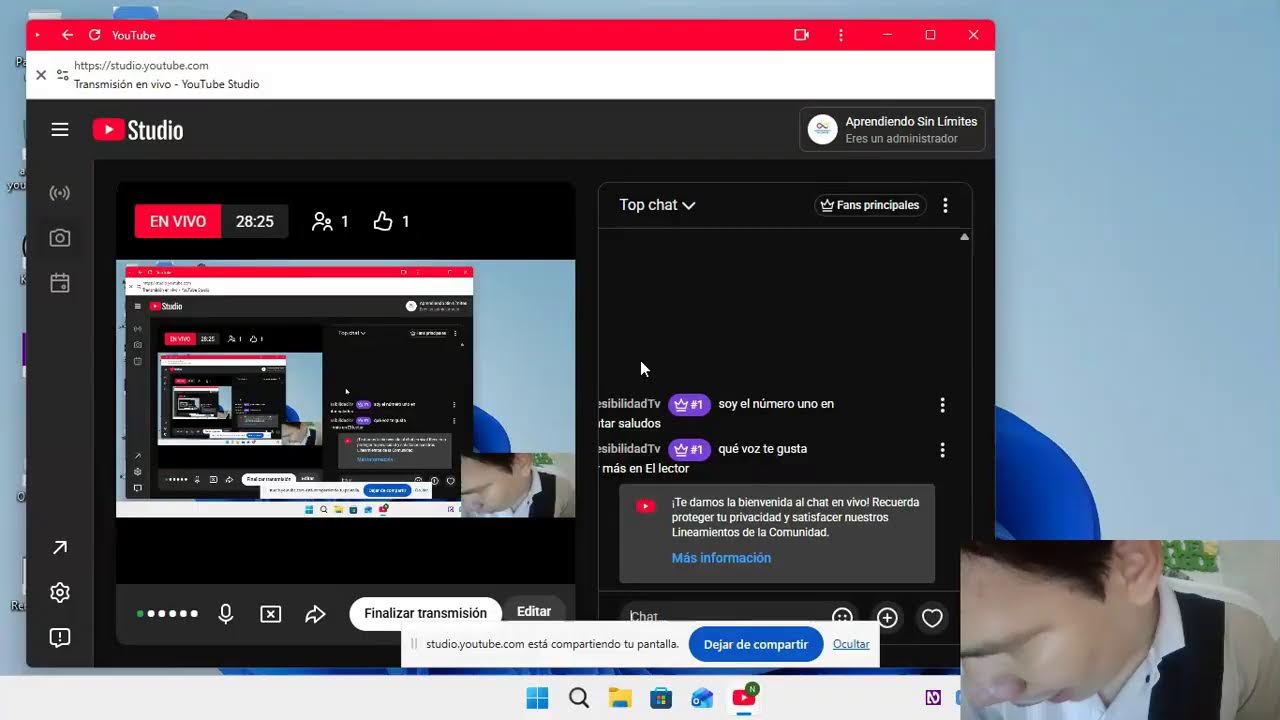The height and width of the screenshot is (720, 1280).
Task: Open taskbar Search
Action: click(x=579, y=698)
